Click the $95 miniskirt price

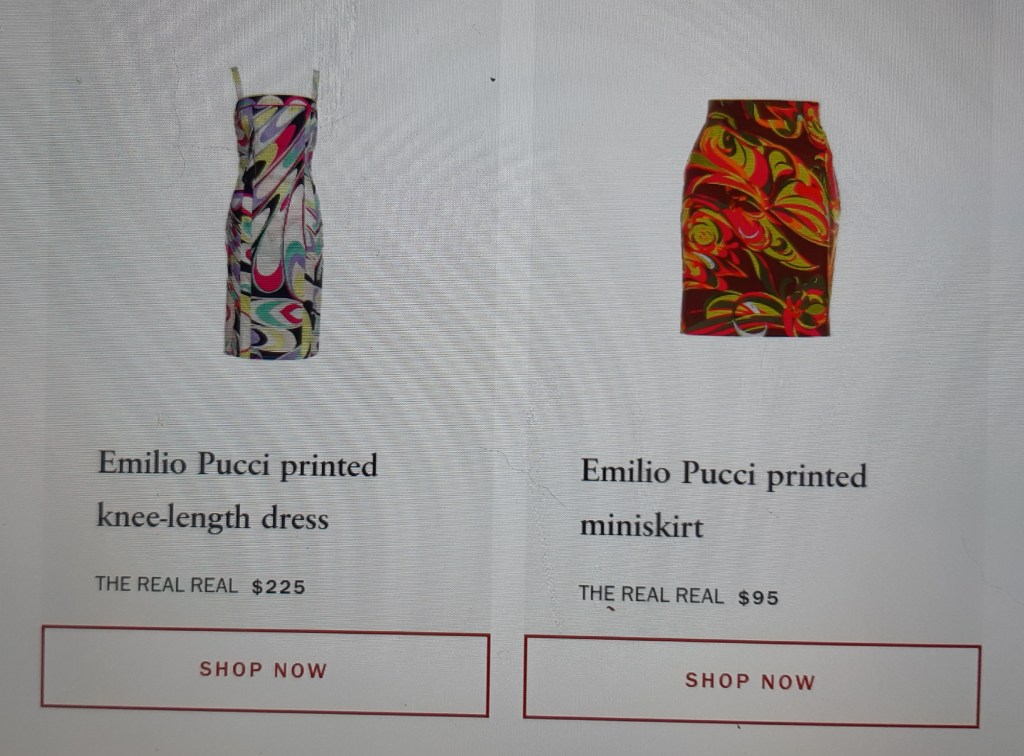(758, 597)
